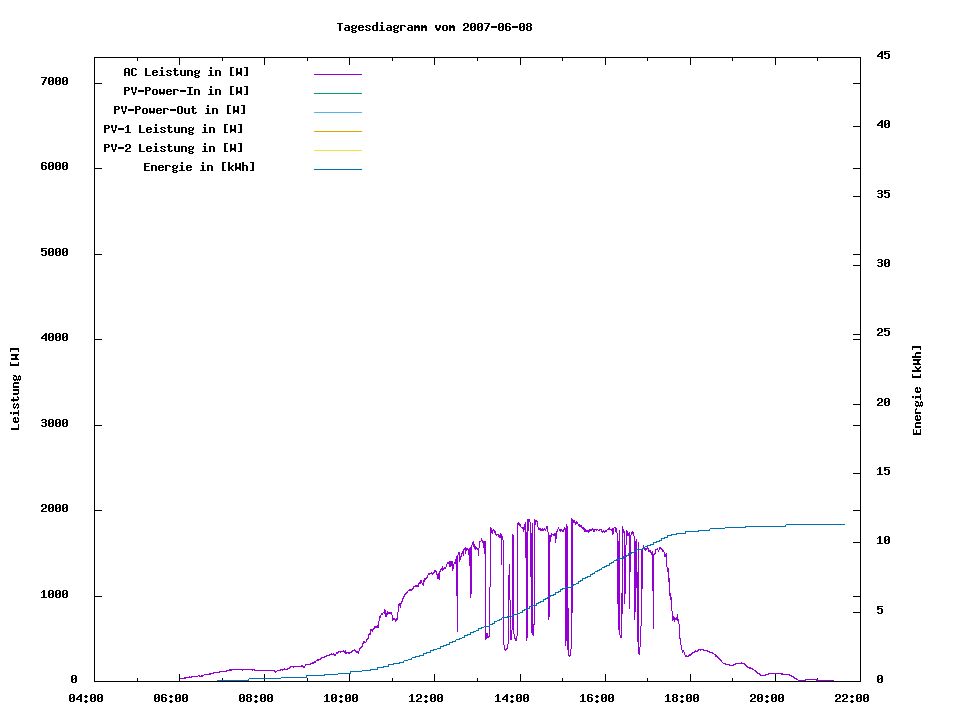Click the Energie in [kWh] legend label

[199, 167]
